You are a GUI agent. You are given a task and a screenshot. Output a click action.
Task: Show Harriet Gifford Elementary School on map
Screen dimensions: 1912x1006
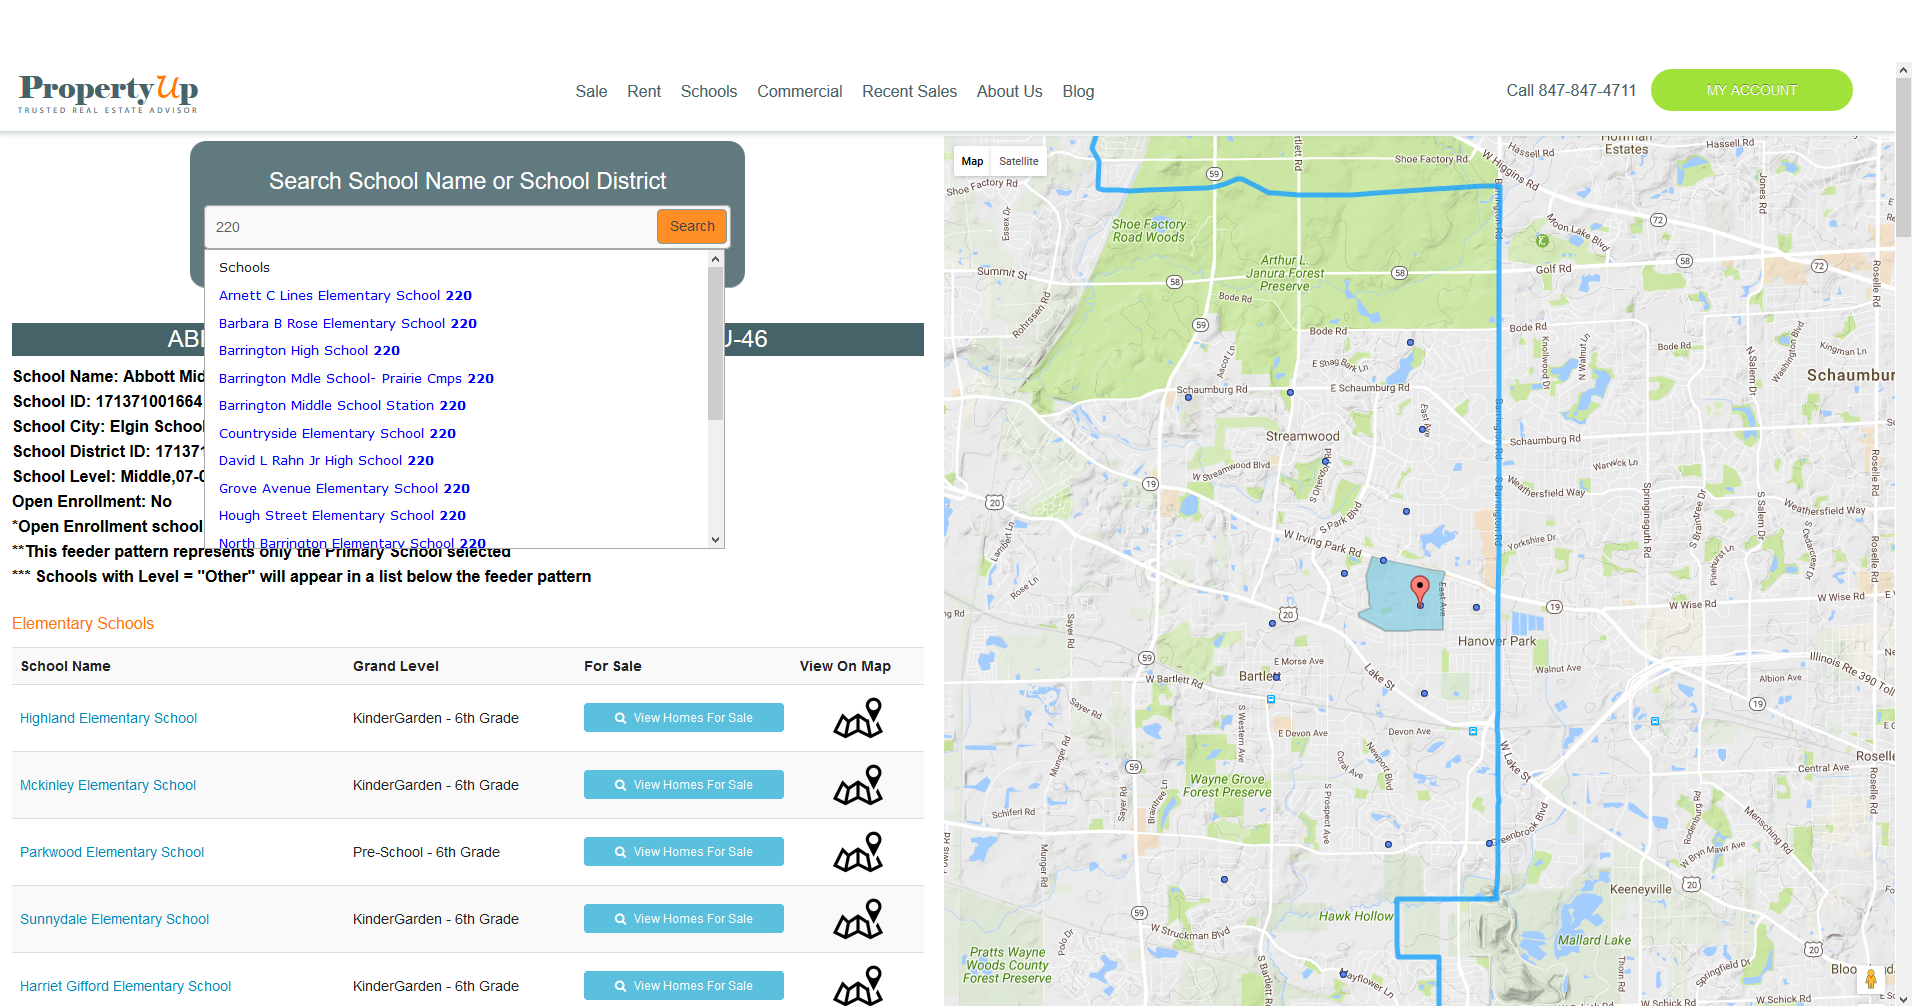[858, 985]
